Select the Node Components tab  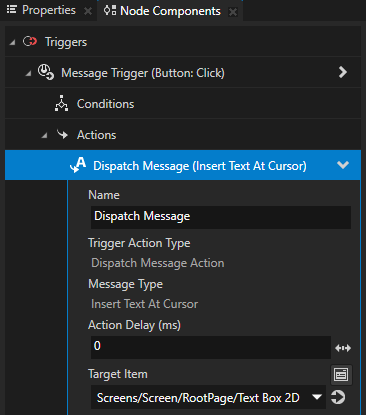coord(170,11)
